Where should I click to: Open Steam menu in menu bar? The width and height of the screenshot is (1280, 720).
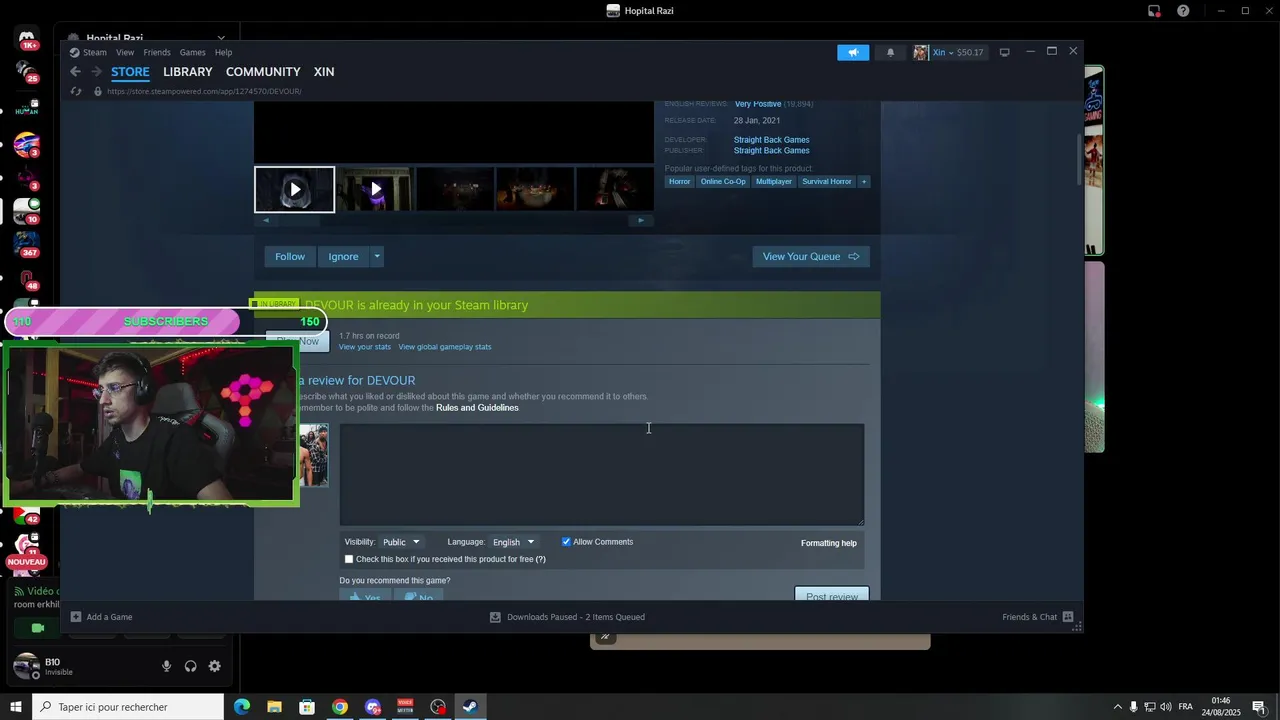point(95,52)
